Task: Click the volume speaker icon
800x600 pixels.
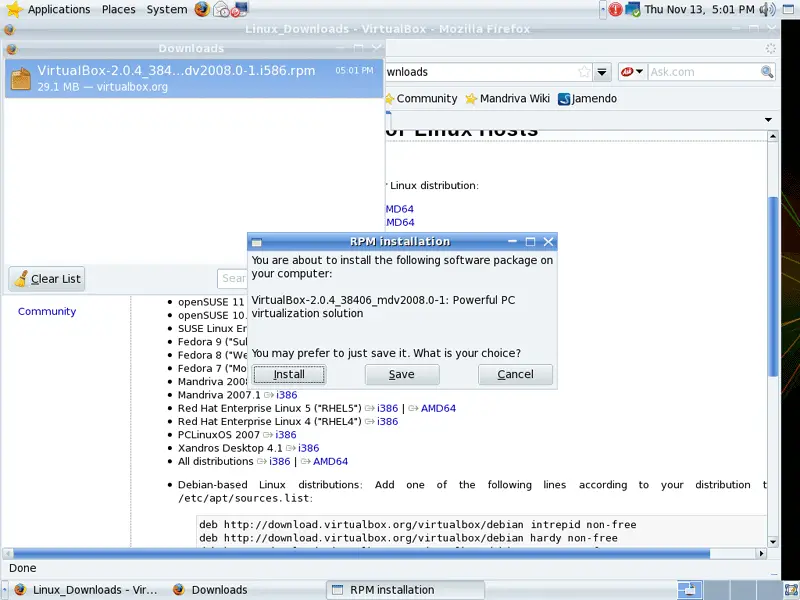Action: [767, 9]
